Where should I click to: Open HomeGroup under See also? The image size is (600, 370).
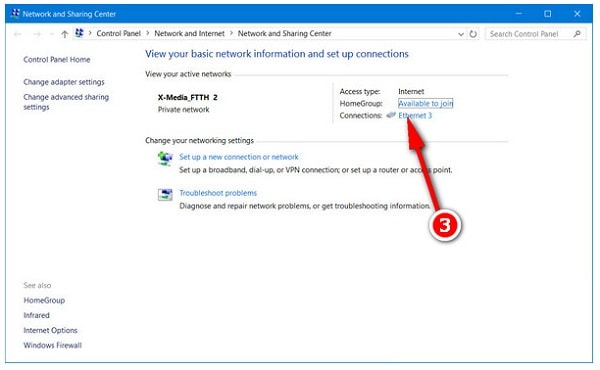44,300
